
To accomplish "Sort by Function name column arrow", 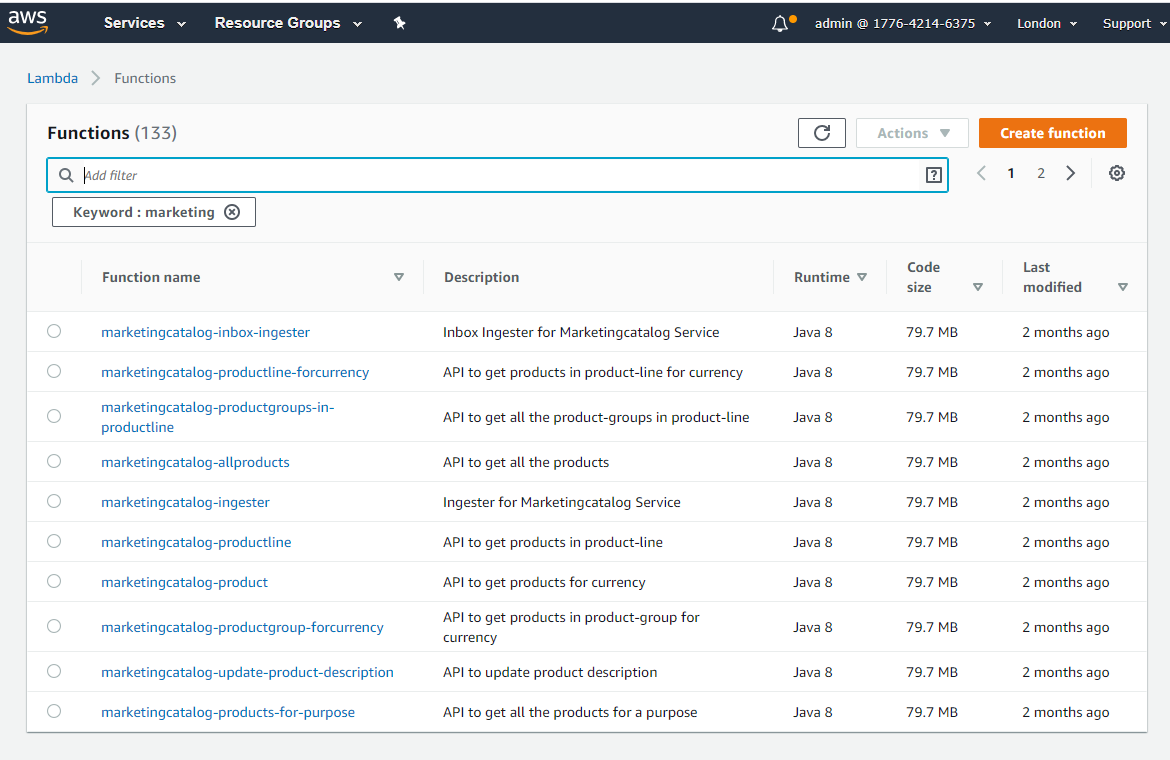I will click(x=399, y=277).
